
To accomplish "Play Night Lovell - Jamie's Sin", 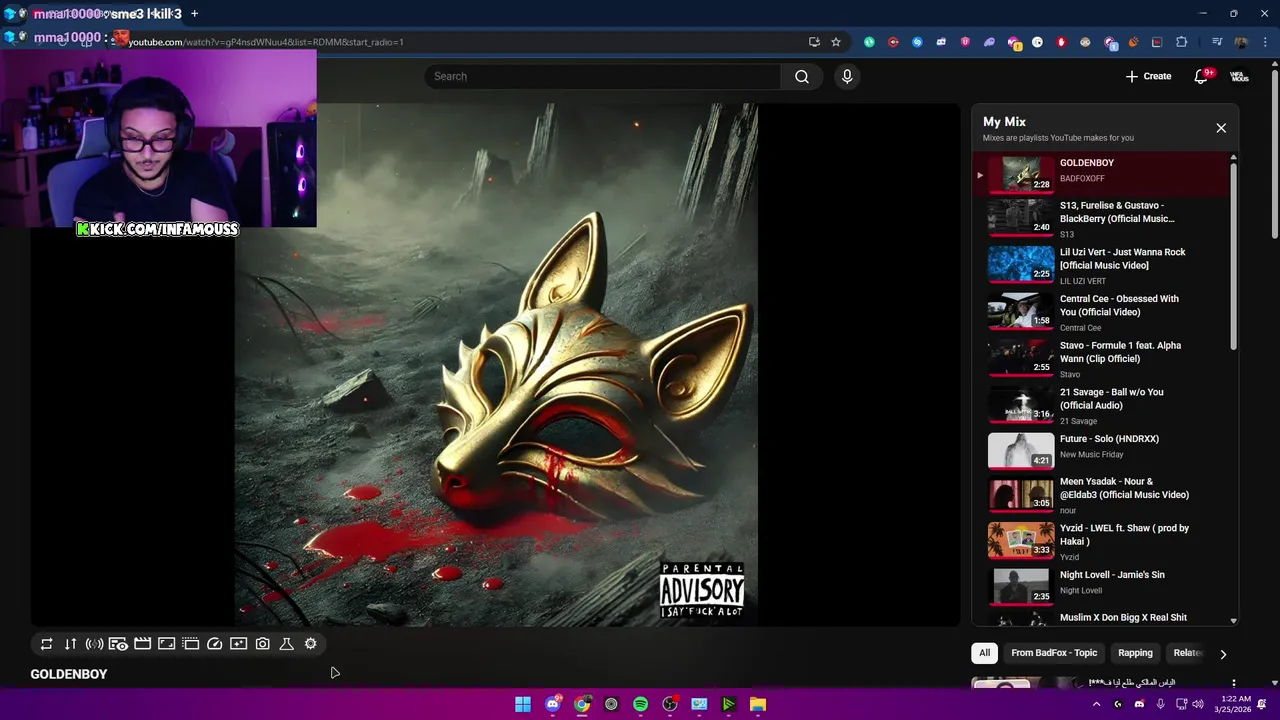I will coord(1101,587).
